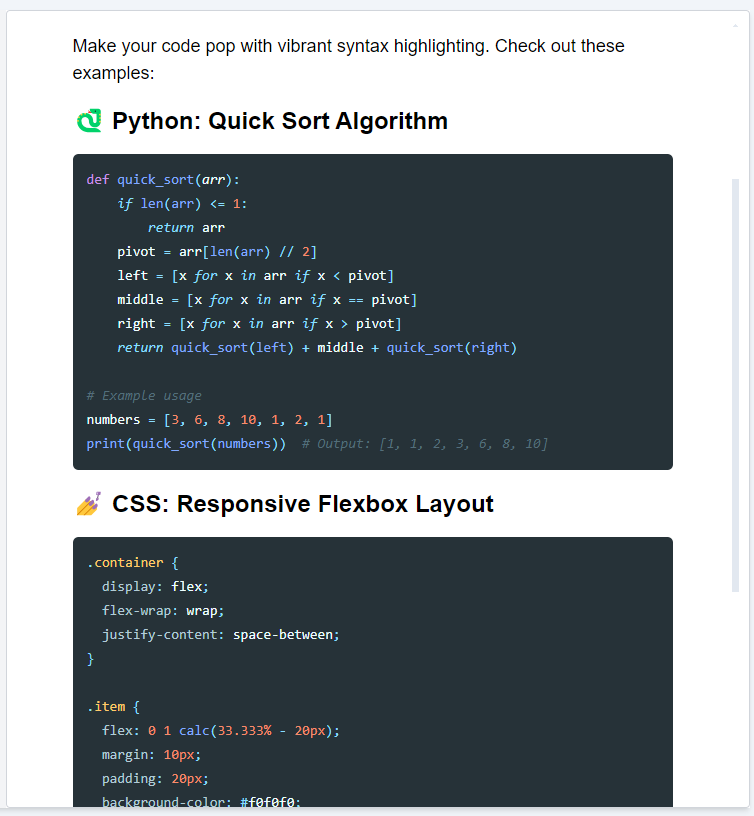Image resolution: width=754 pixels, height=816 pixels.
Task: Click the "justify-content: space-between;" line
Action: [221, 635]
